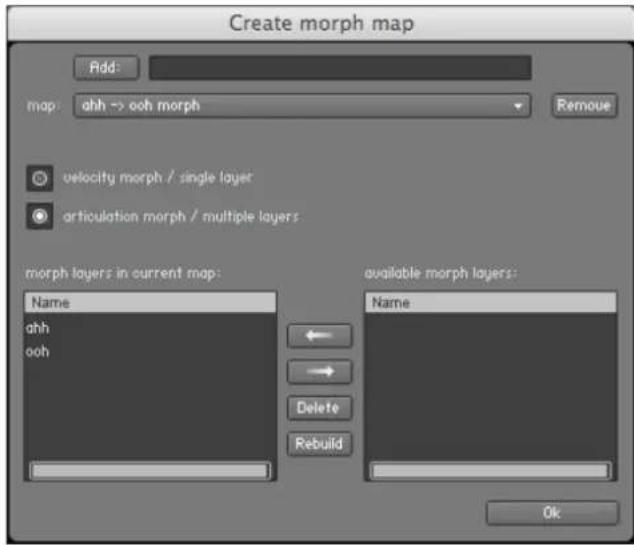Confirm with the Ok button
Screen dimensions: 634x545
tap(552, 513)
